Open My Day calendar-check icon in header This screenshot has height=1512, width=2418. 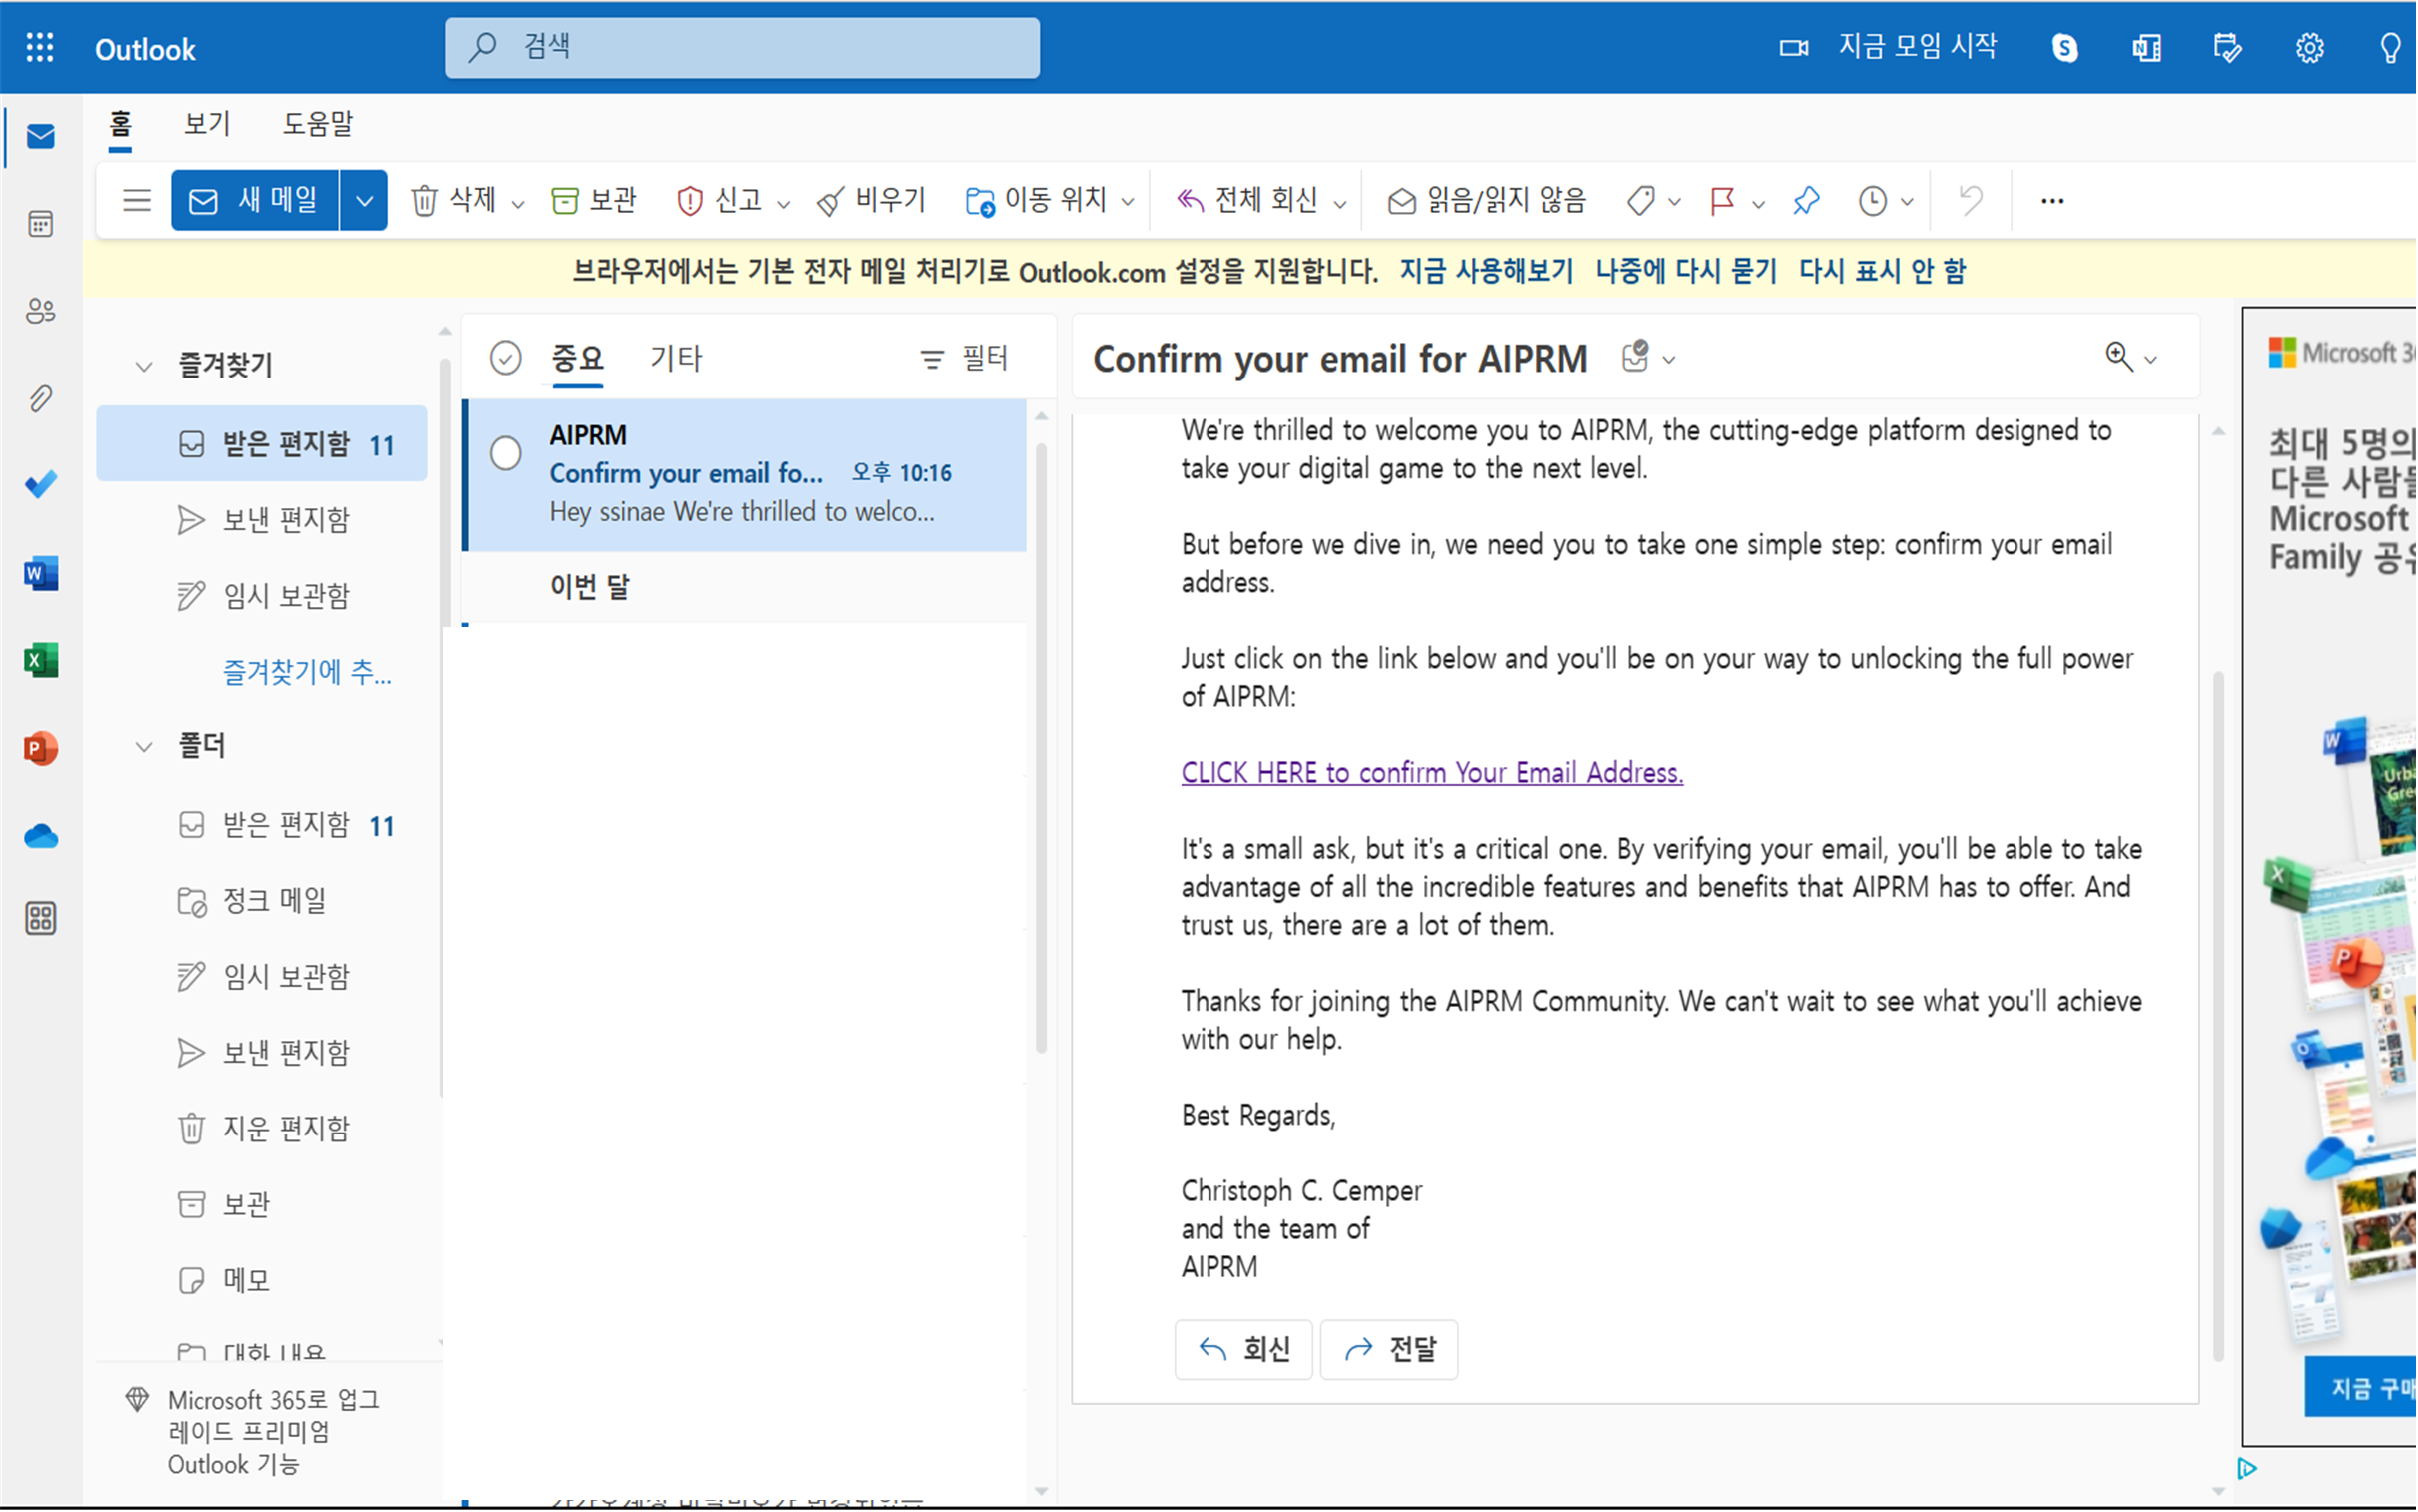pyautogui.click(x=2229, y=48)
